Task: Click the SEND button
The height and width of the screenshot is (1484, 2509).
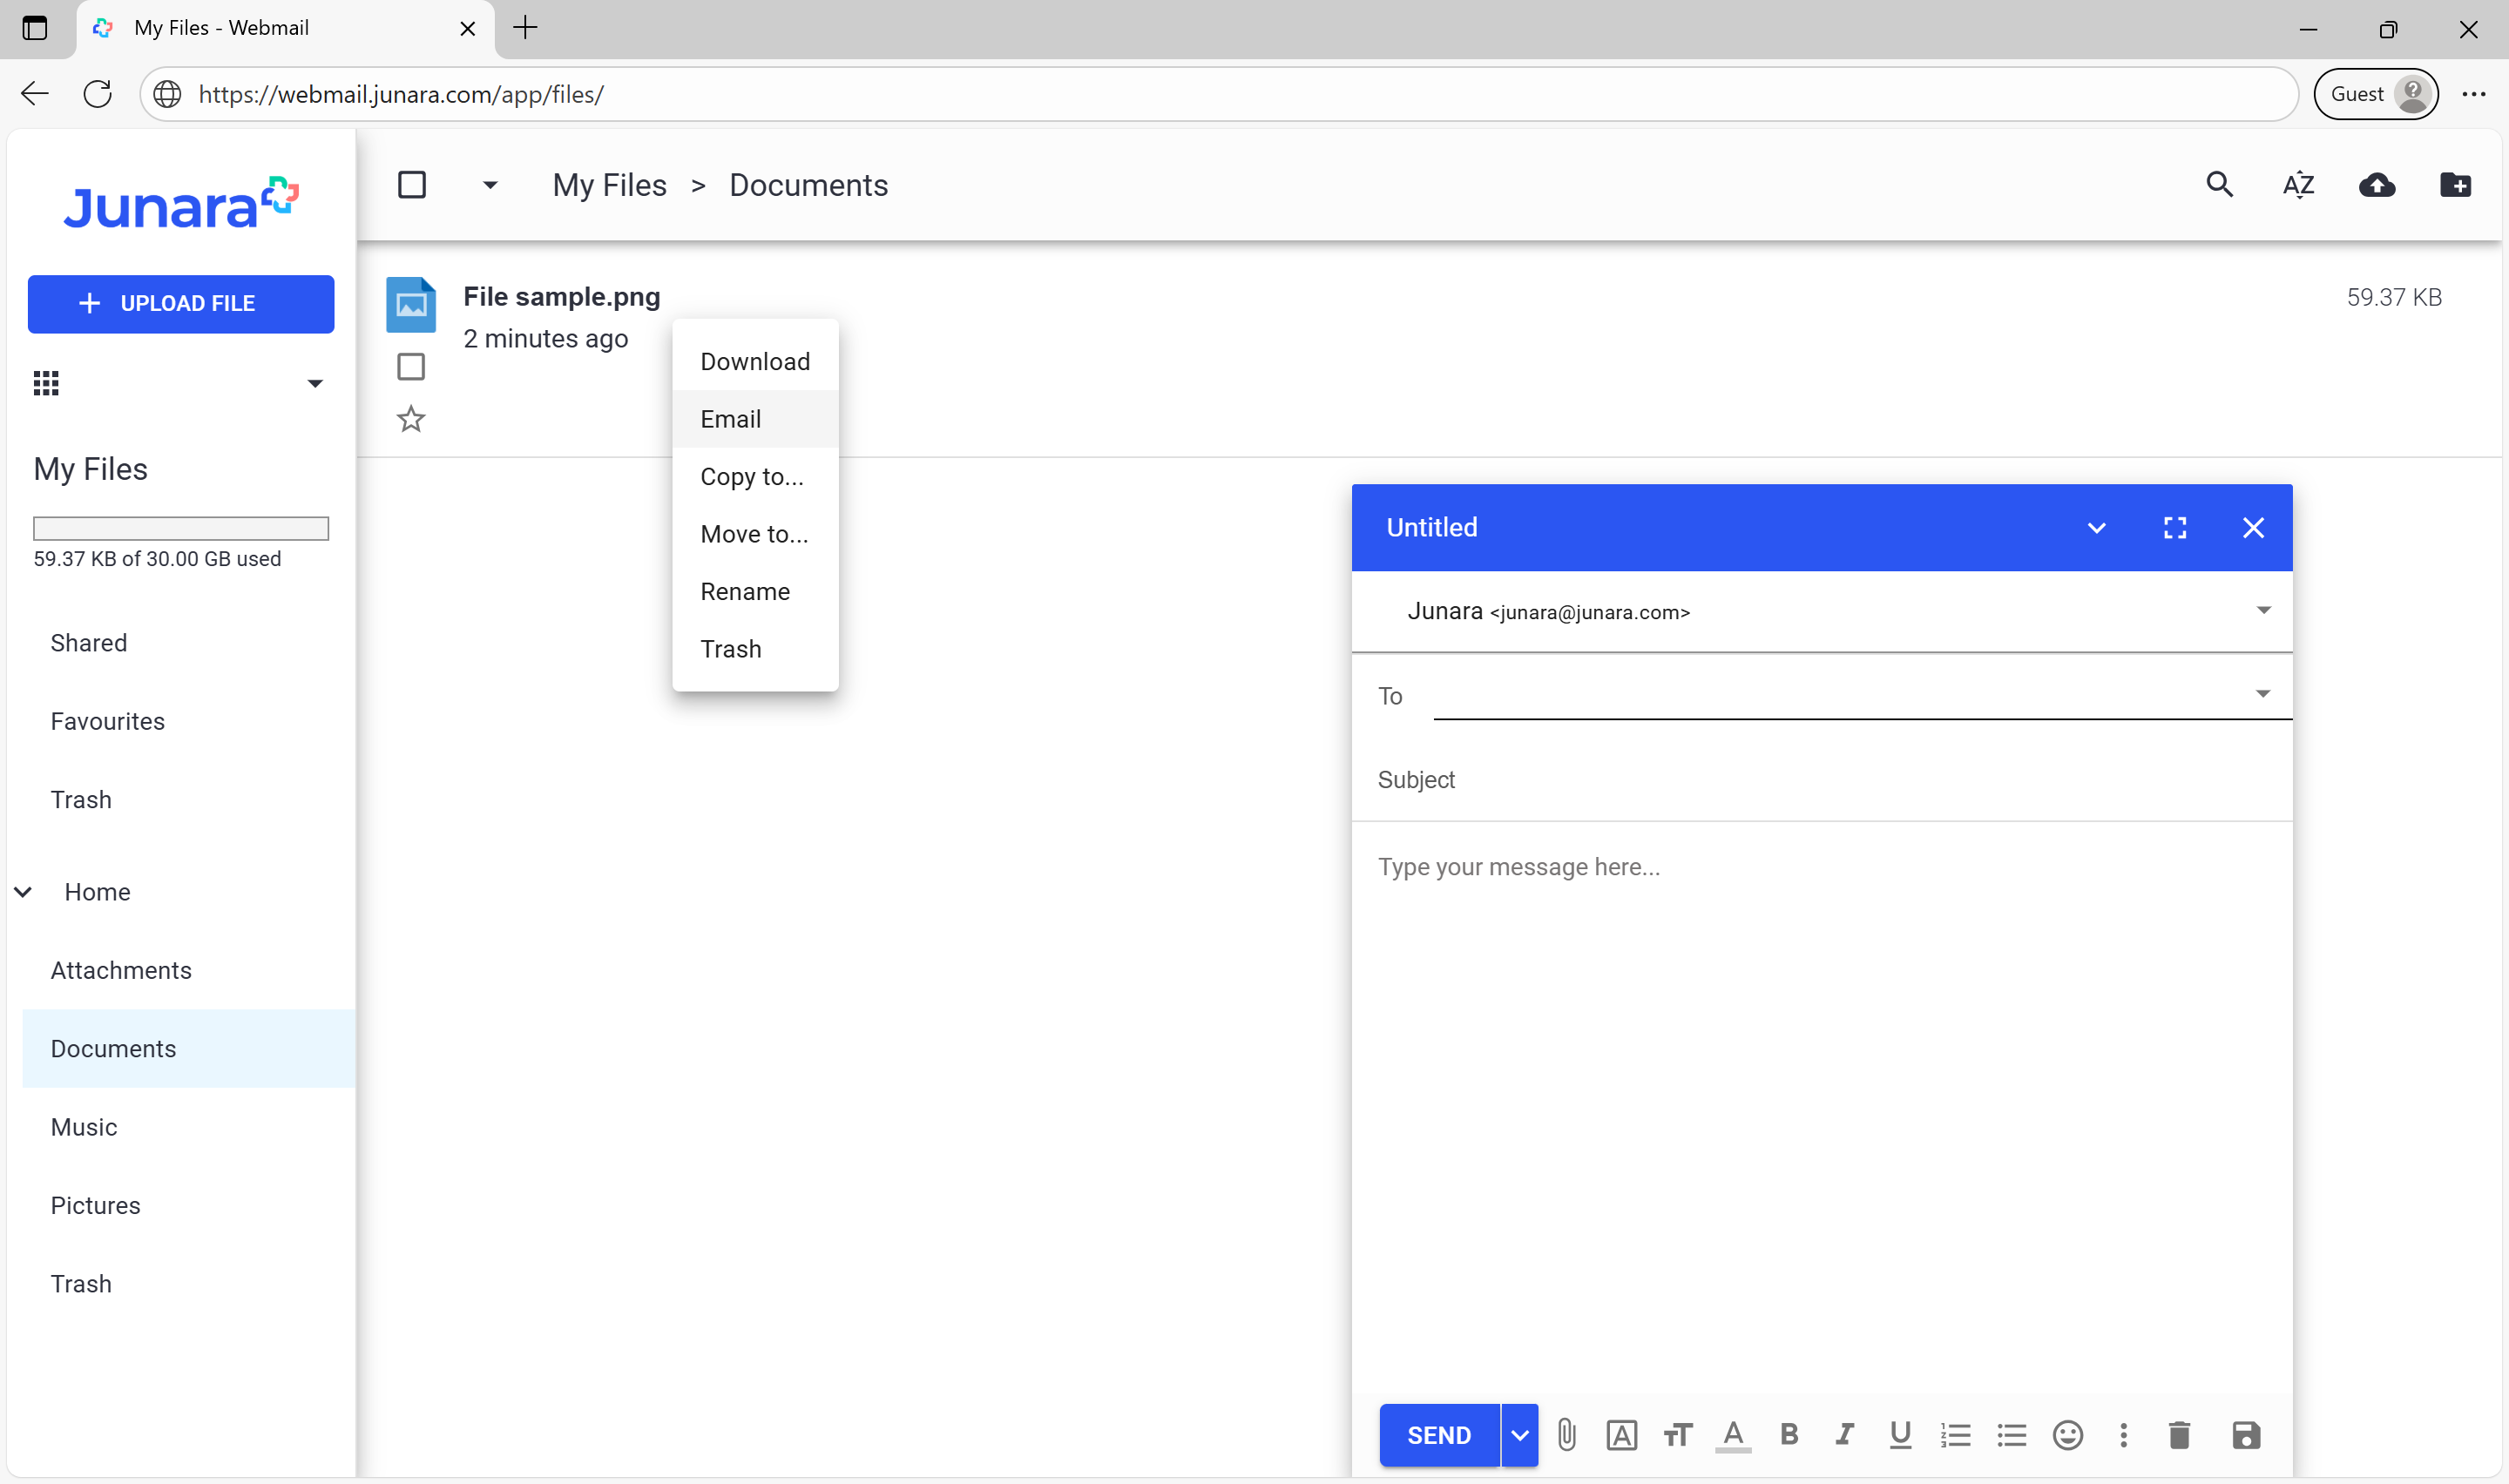Action: (x=1439, y=1435)
